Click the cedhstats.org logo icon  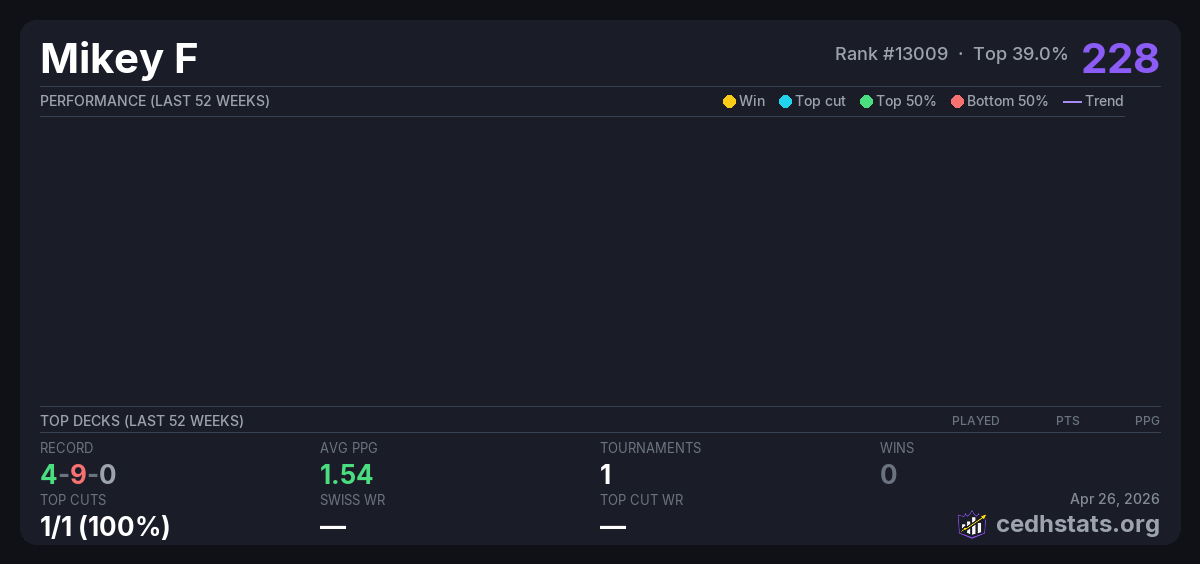pos(972,524)
